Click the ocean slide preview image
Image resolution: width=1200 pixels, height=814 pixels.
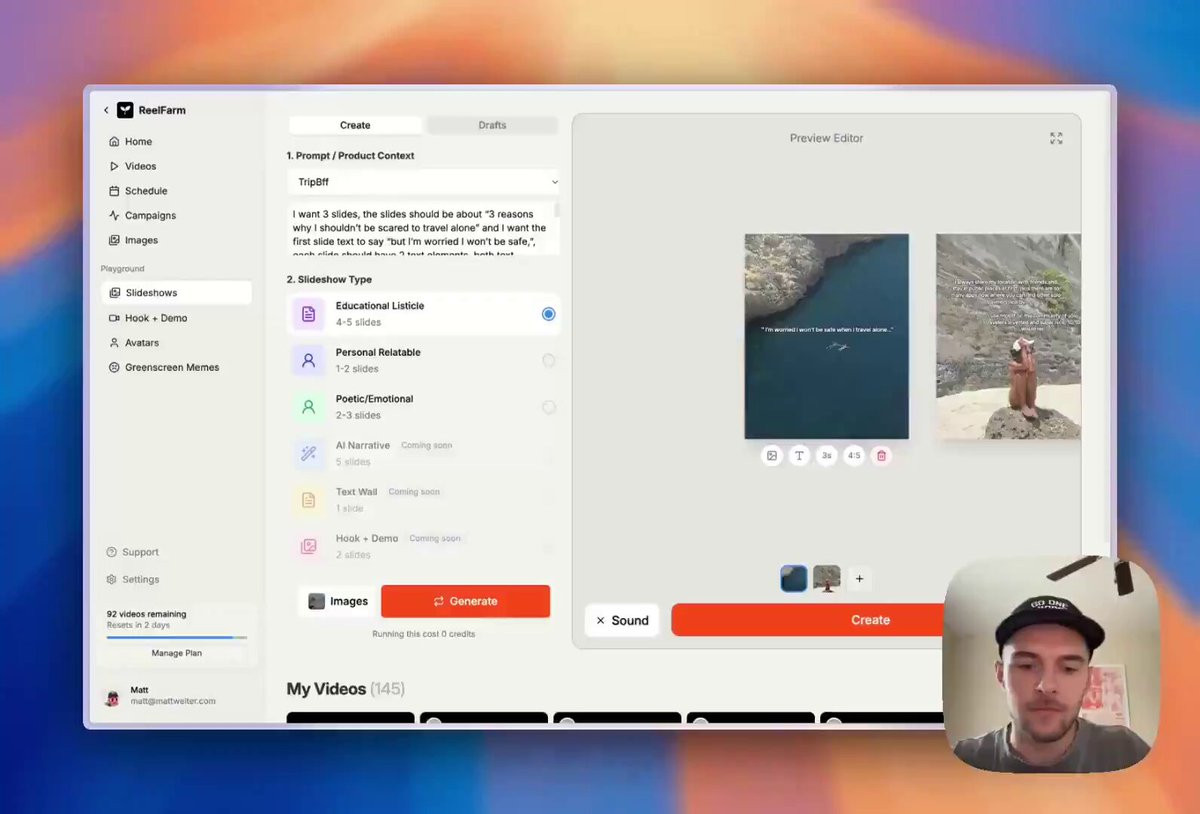pos(826,336)
